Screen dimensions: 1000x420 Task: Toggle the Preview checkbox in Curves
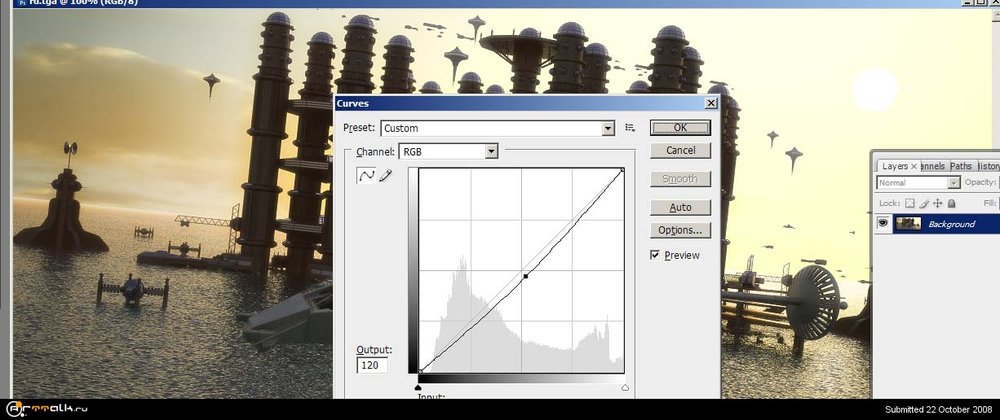(655, 255)
